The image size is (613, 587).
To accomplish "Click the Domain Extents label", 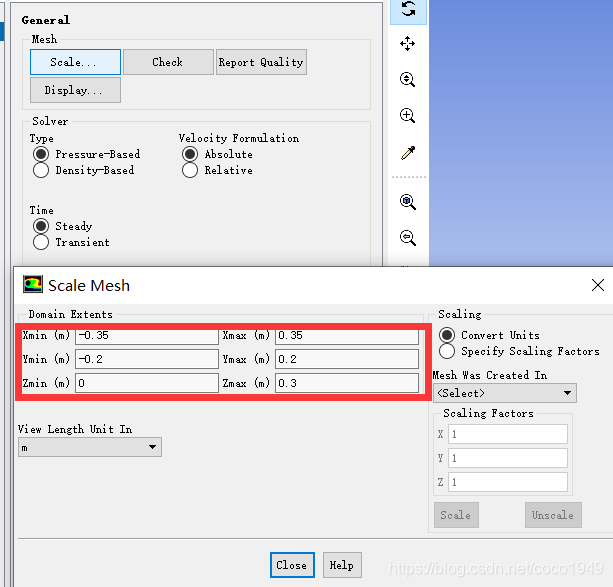I will coord(70,314).
